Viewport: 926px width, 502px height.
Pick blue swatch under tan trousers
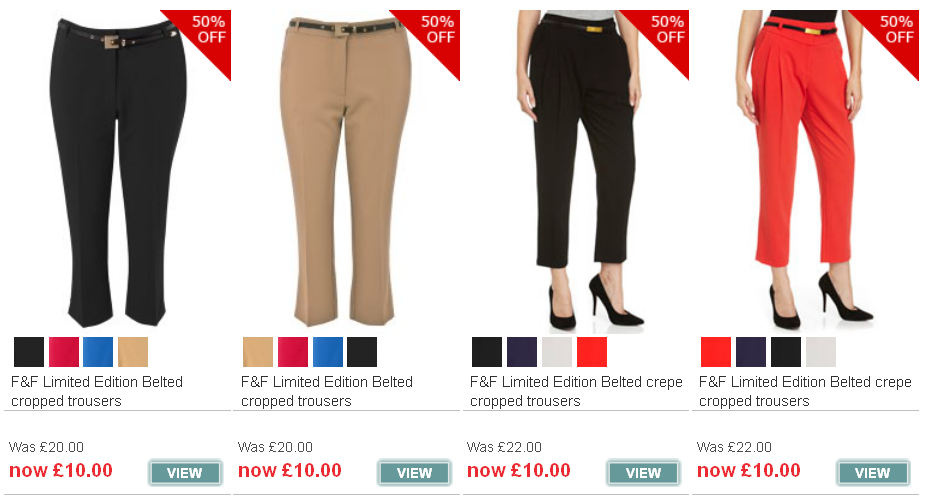click(328, 352)
